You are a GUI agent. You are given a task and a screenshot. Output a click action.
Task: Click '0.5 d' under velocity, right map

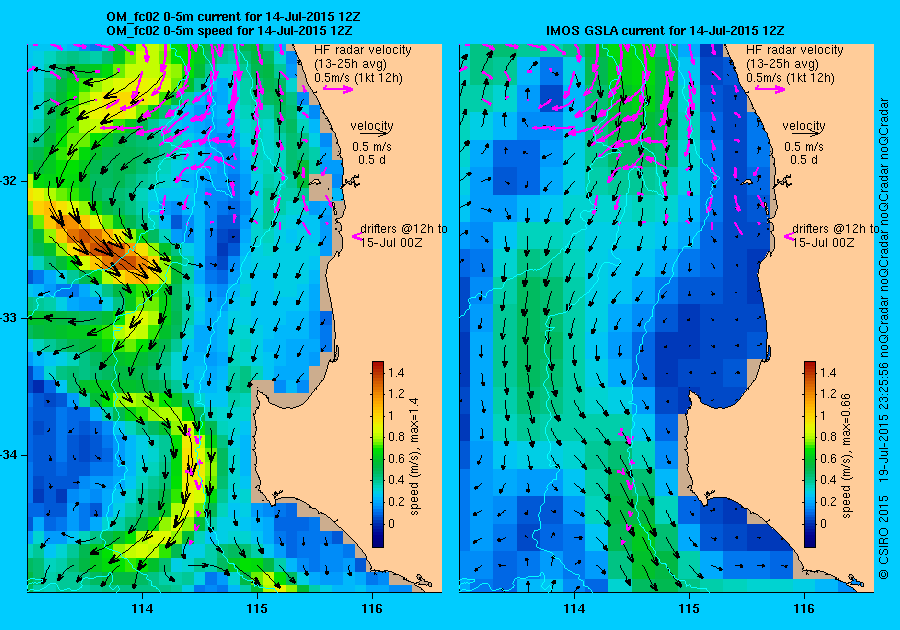(804, 160)
